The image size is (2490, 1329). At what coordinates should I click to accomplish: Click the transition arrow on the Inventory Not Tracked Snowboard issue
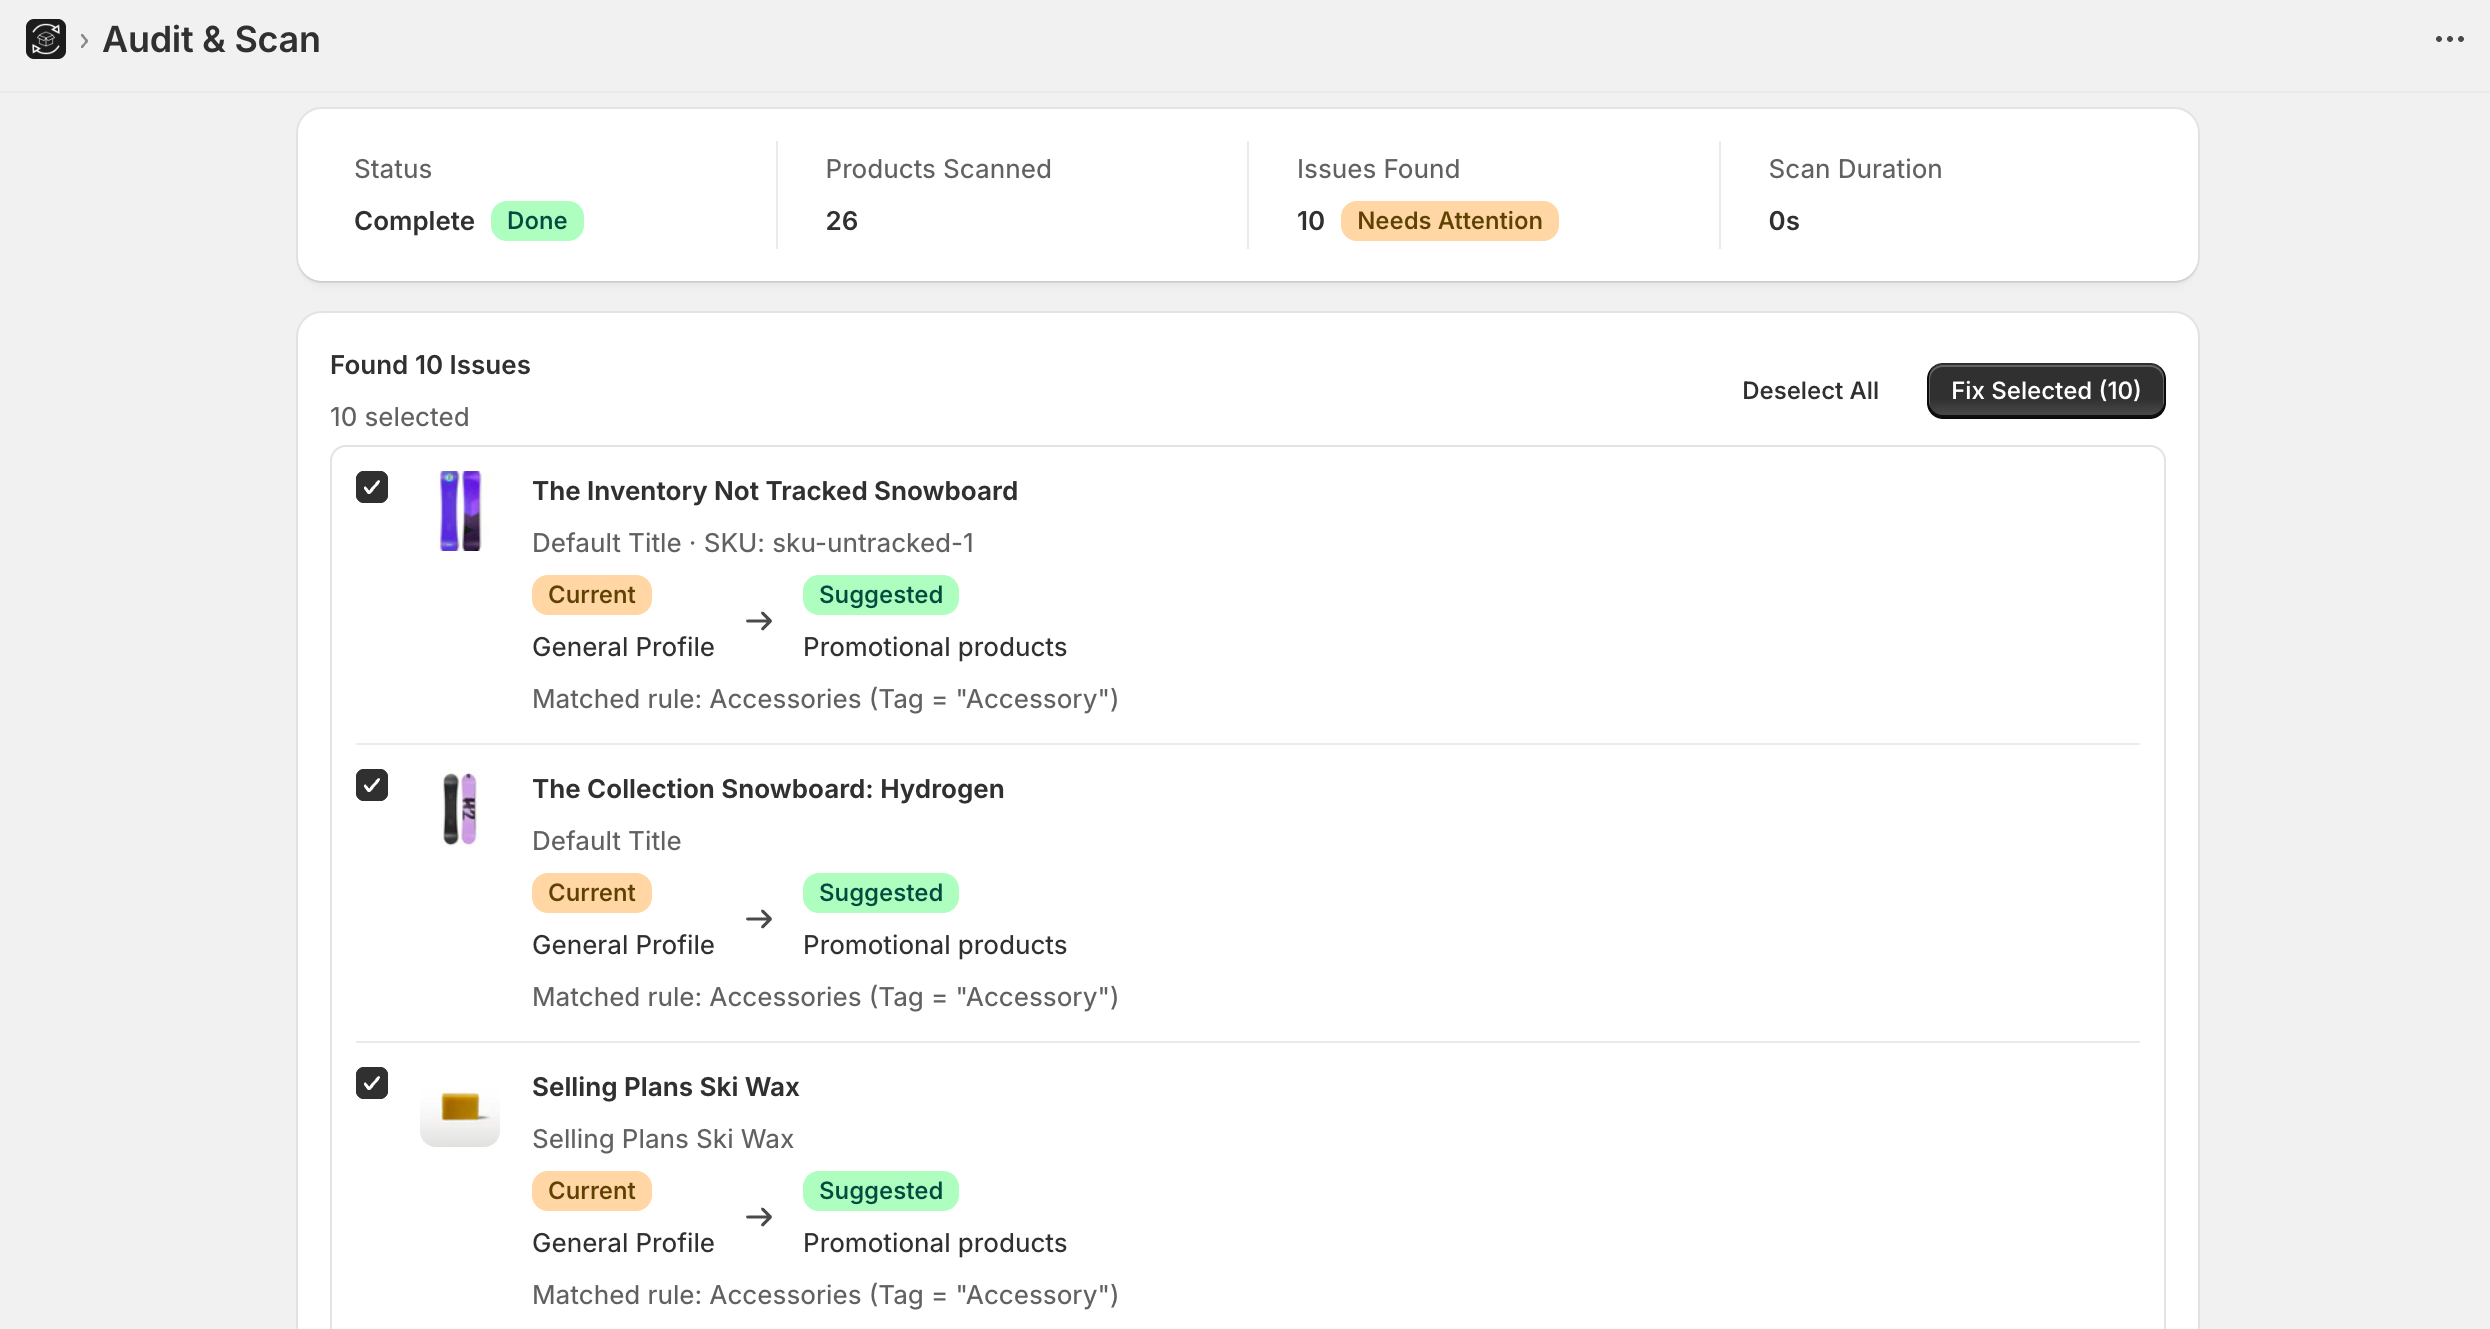pos(759,620)
